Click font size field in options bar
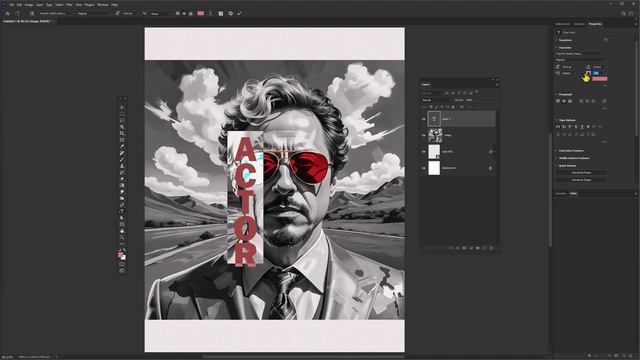Screen dimensions: 640x360 click(x=130, y=13)
